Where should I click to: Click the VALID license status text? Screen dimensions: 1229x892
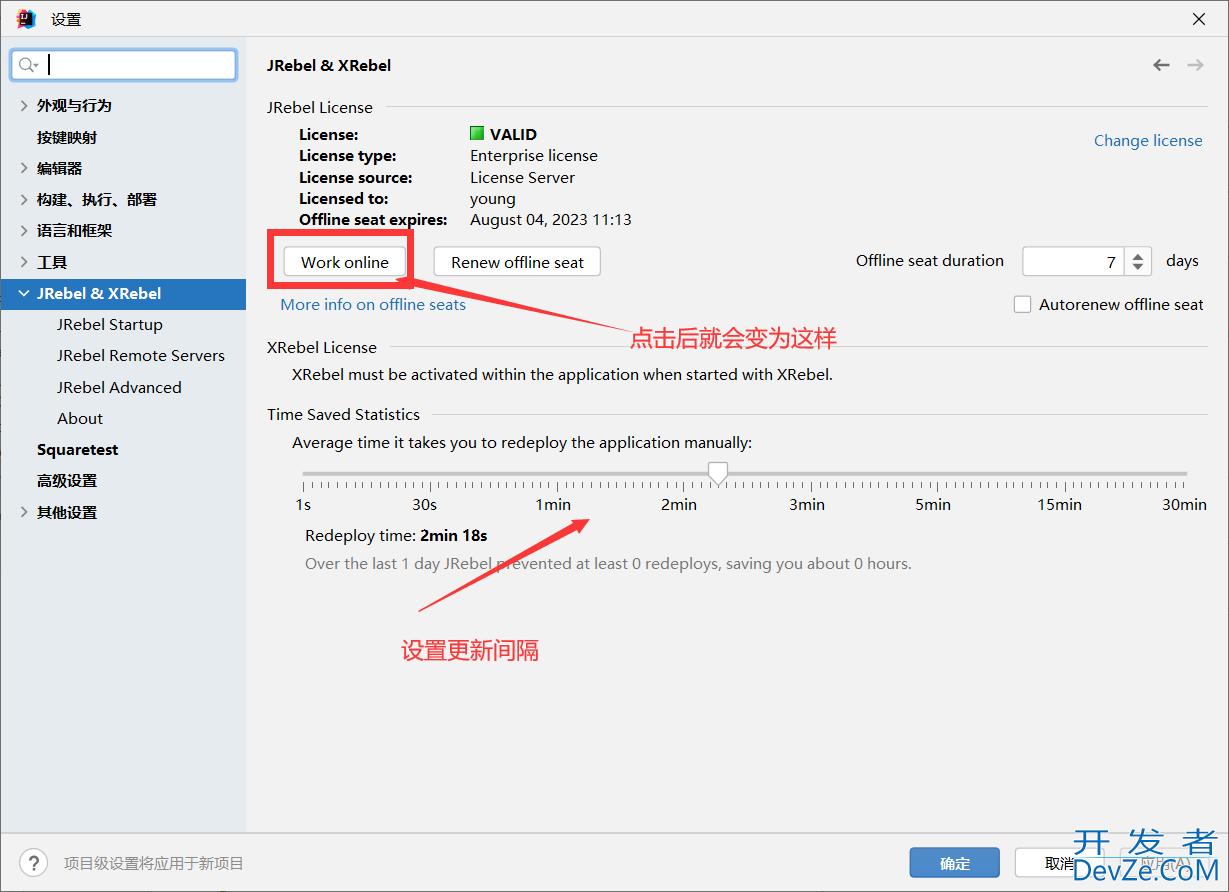coord(513,134)
